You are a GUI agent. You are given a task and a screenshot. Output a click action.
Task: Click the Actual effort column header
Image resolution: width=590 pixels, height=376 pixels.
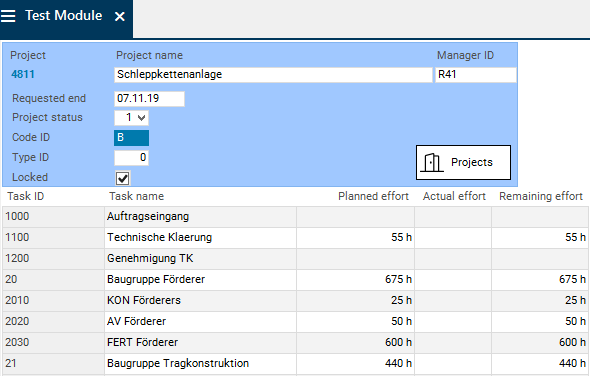pyautogui.click(x=454, y=196)
